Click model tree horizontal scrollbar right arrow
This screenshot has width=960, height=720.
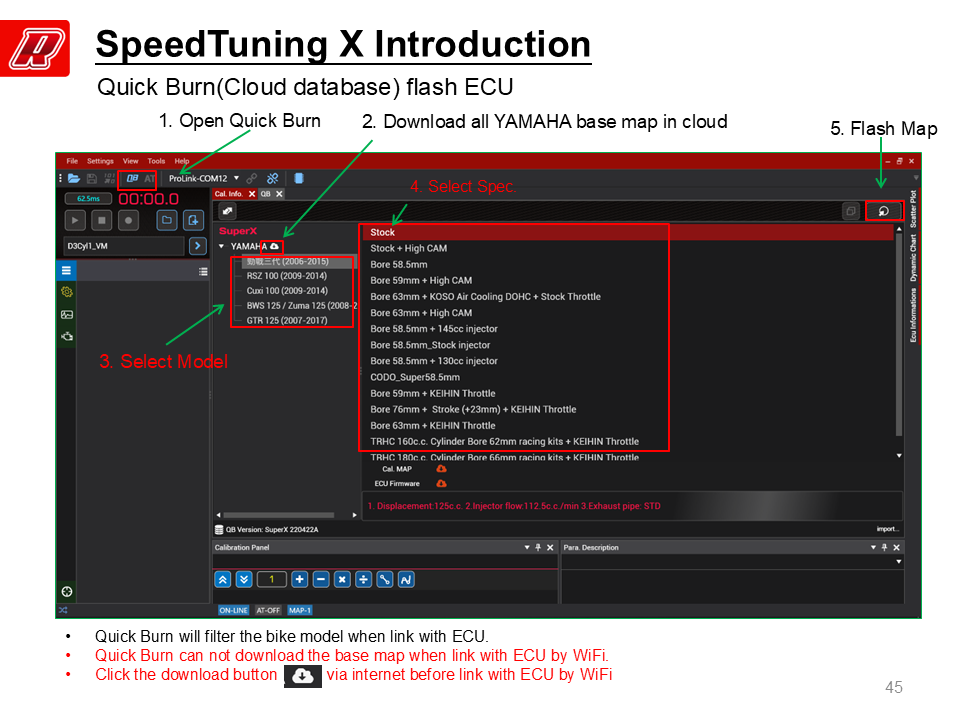(x=354, y=515)
